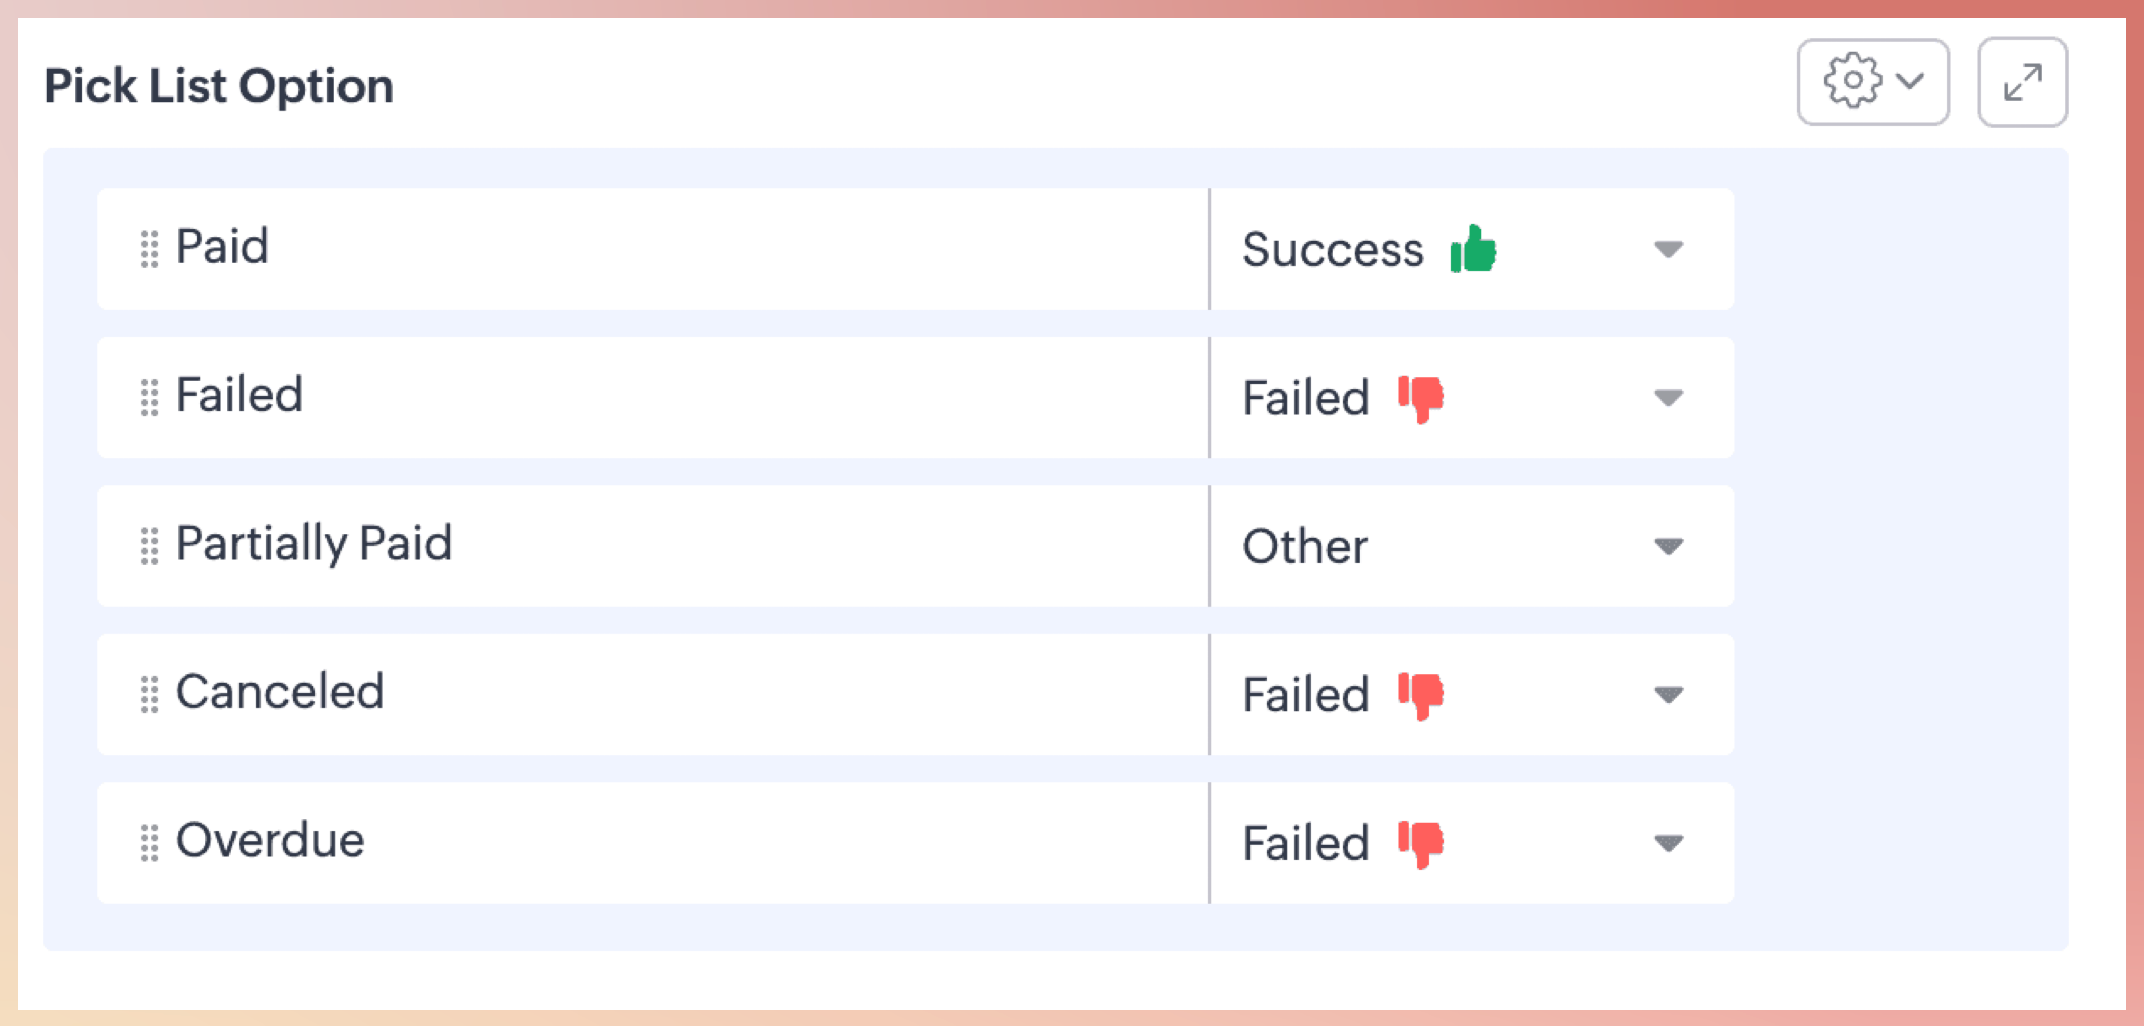Click the drag handle beside Canceled
Viewport: 2144px width, 1026px height.
point(149,694)
